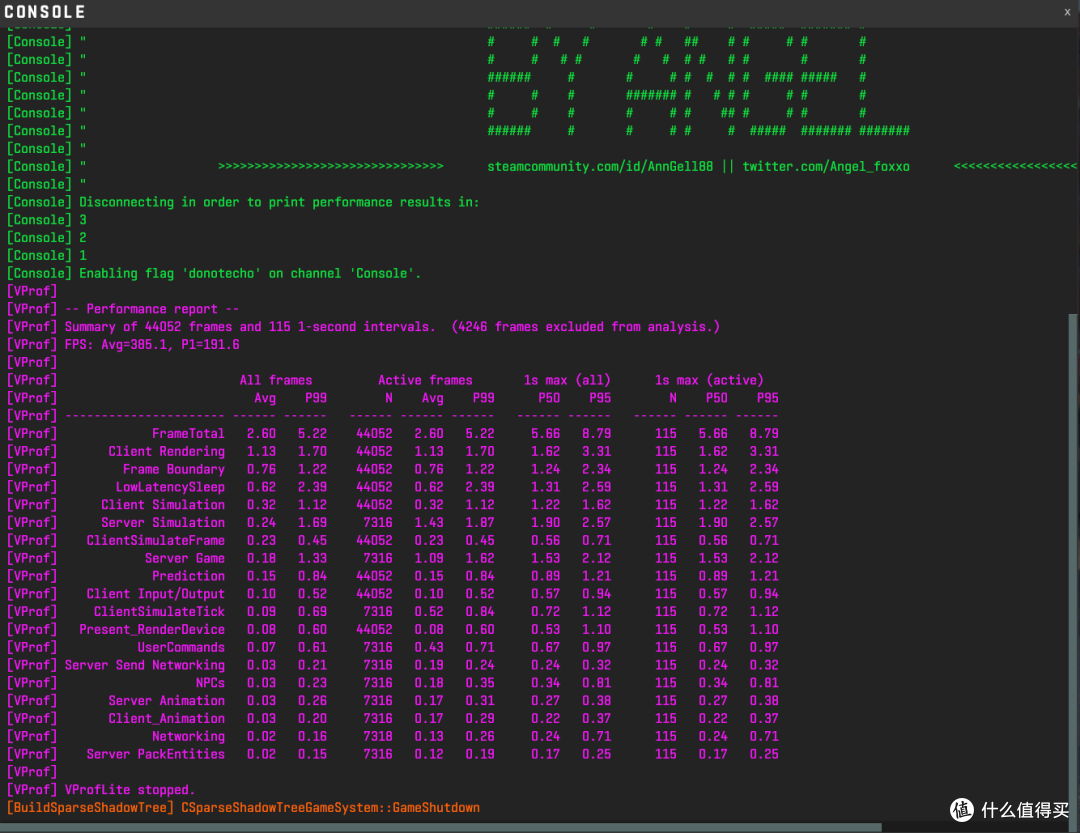Viewport: 1080px width, 833px height.
Task: Click the countdown line '[Console] 3'
Action: (x=46, y=220)
